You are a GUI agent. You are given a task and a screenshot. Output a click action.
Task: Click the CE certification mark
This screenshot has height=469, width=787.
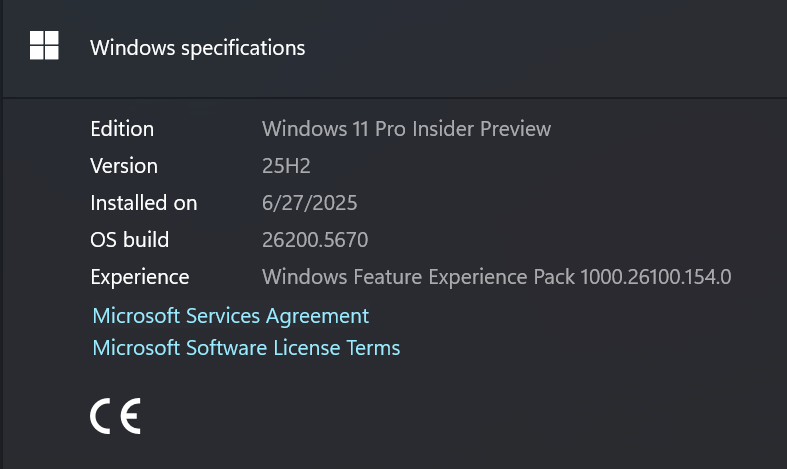coord(115,416)
